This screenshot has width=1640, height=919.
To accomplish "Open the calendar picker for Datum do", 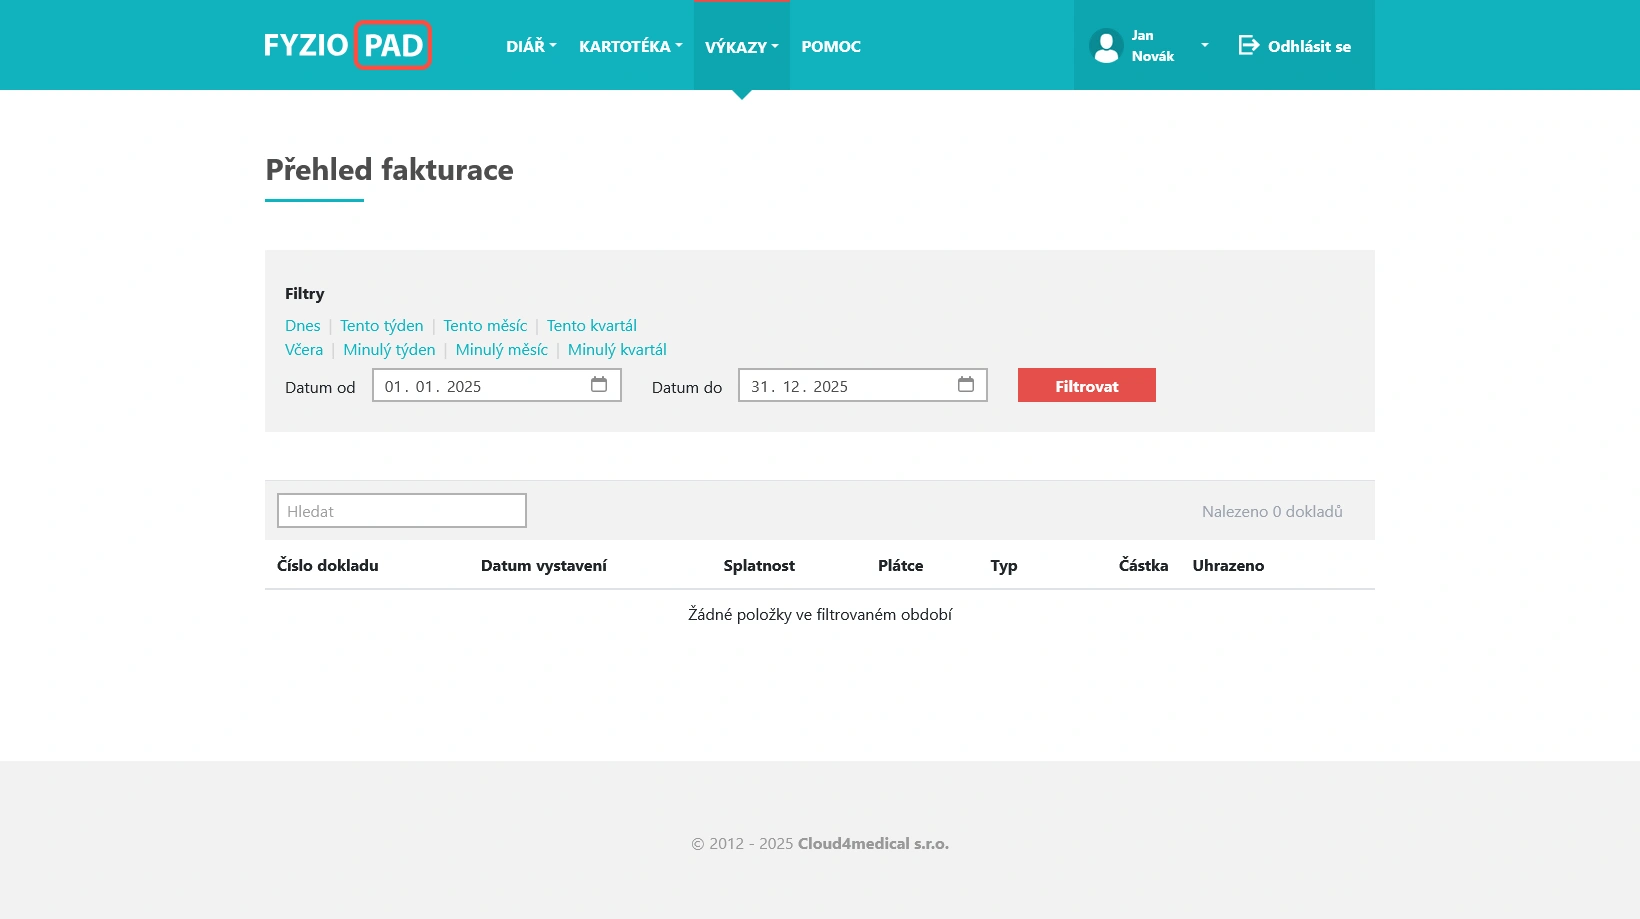I will 966,384.
